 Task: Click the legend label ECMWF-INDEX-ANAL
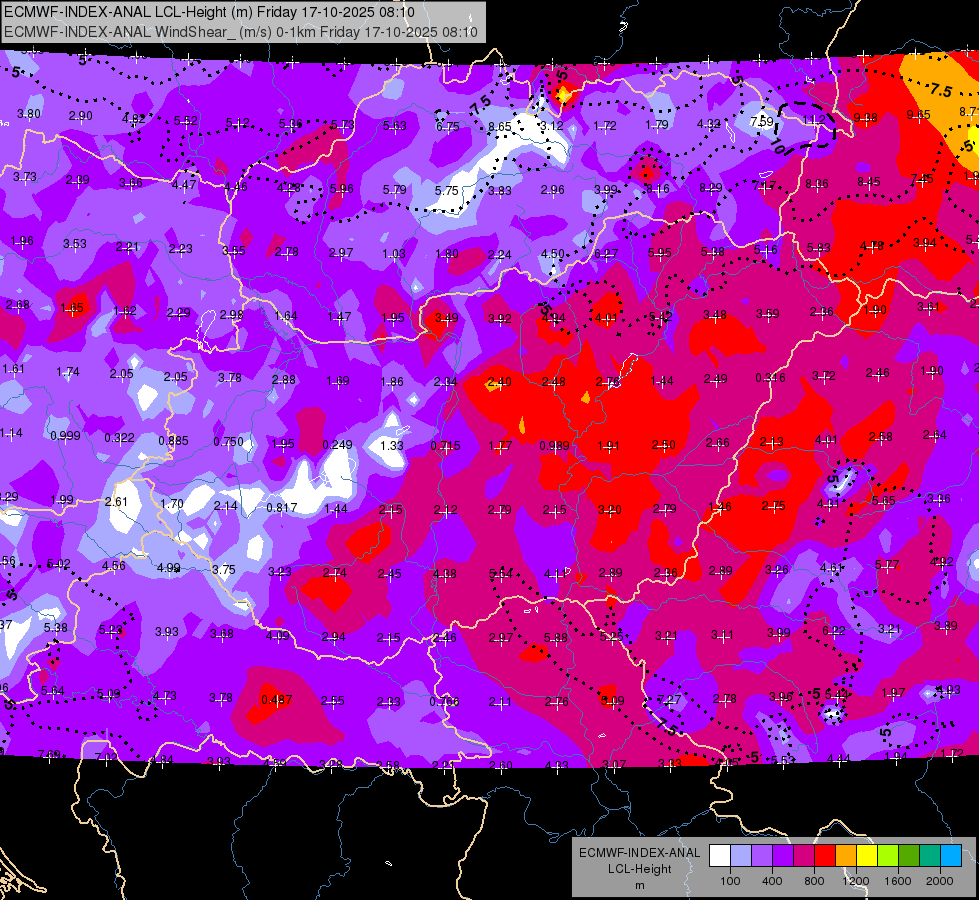pyautogui.click(x=639, y=853)
